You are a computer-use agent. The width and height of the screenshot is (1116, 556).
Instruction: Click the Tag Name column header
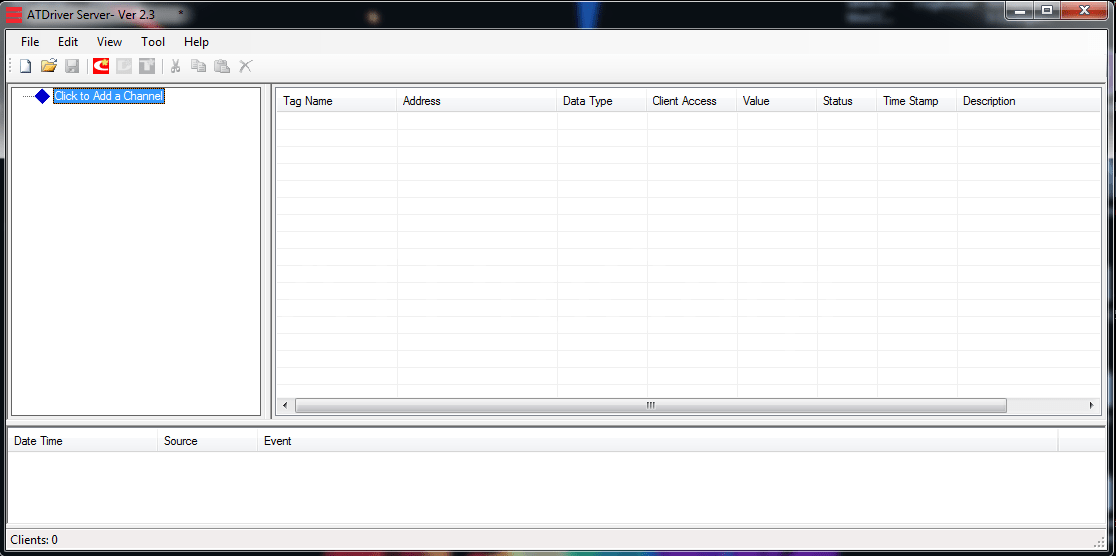(x=337, y=101)
